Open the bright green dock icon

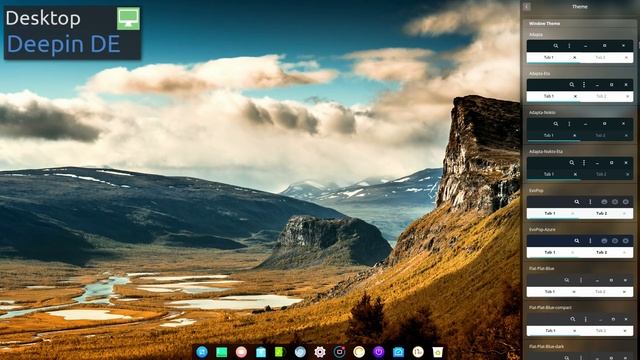[x=280, y=352]
